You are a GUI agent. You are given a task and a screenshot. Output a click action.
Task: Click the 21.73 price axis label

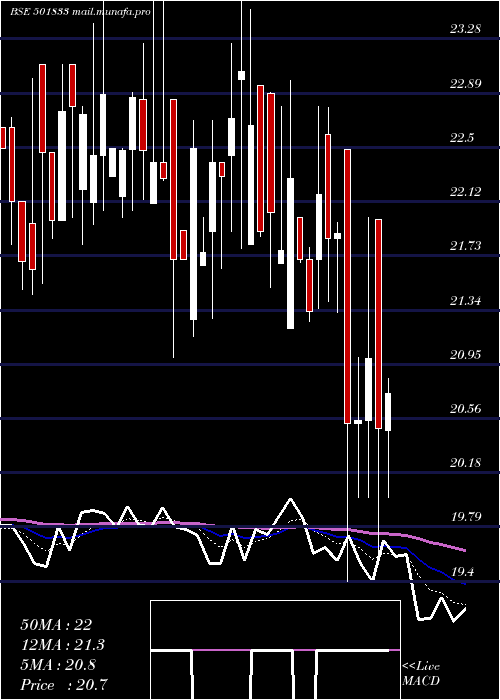point(466,246)
